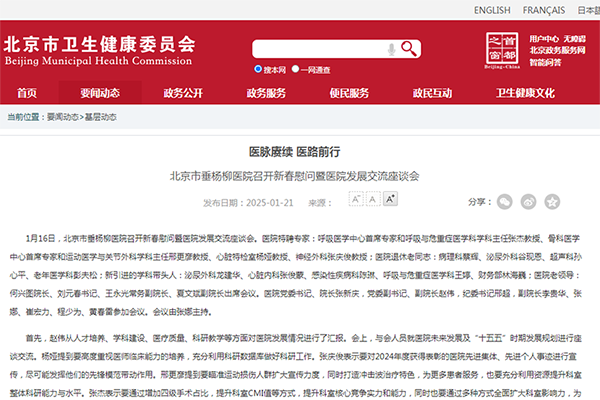Switch site language to ENGLISH
Screen dimensions: 600x400
point(491,10)
